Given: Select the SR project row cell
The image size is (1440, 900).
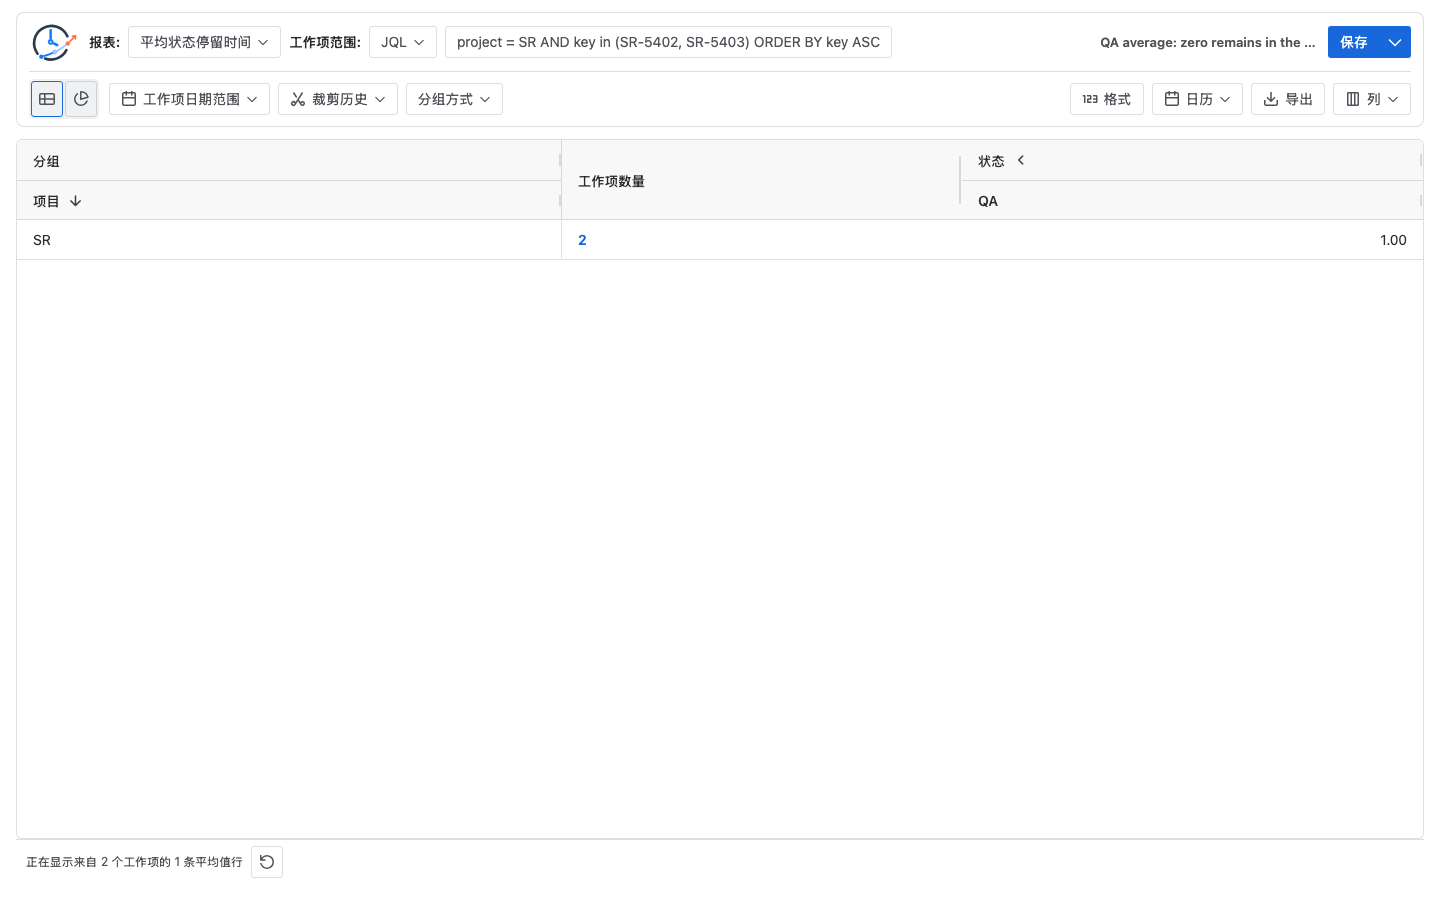Looking at the screenshot, I should [289, 240].
